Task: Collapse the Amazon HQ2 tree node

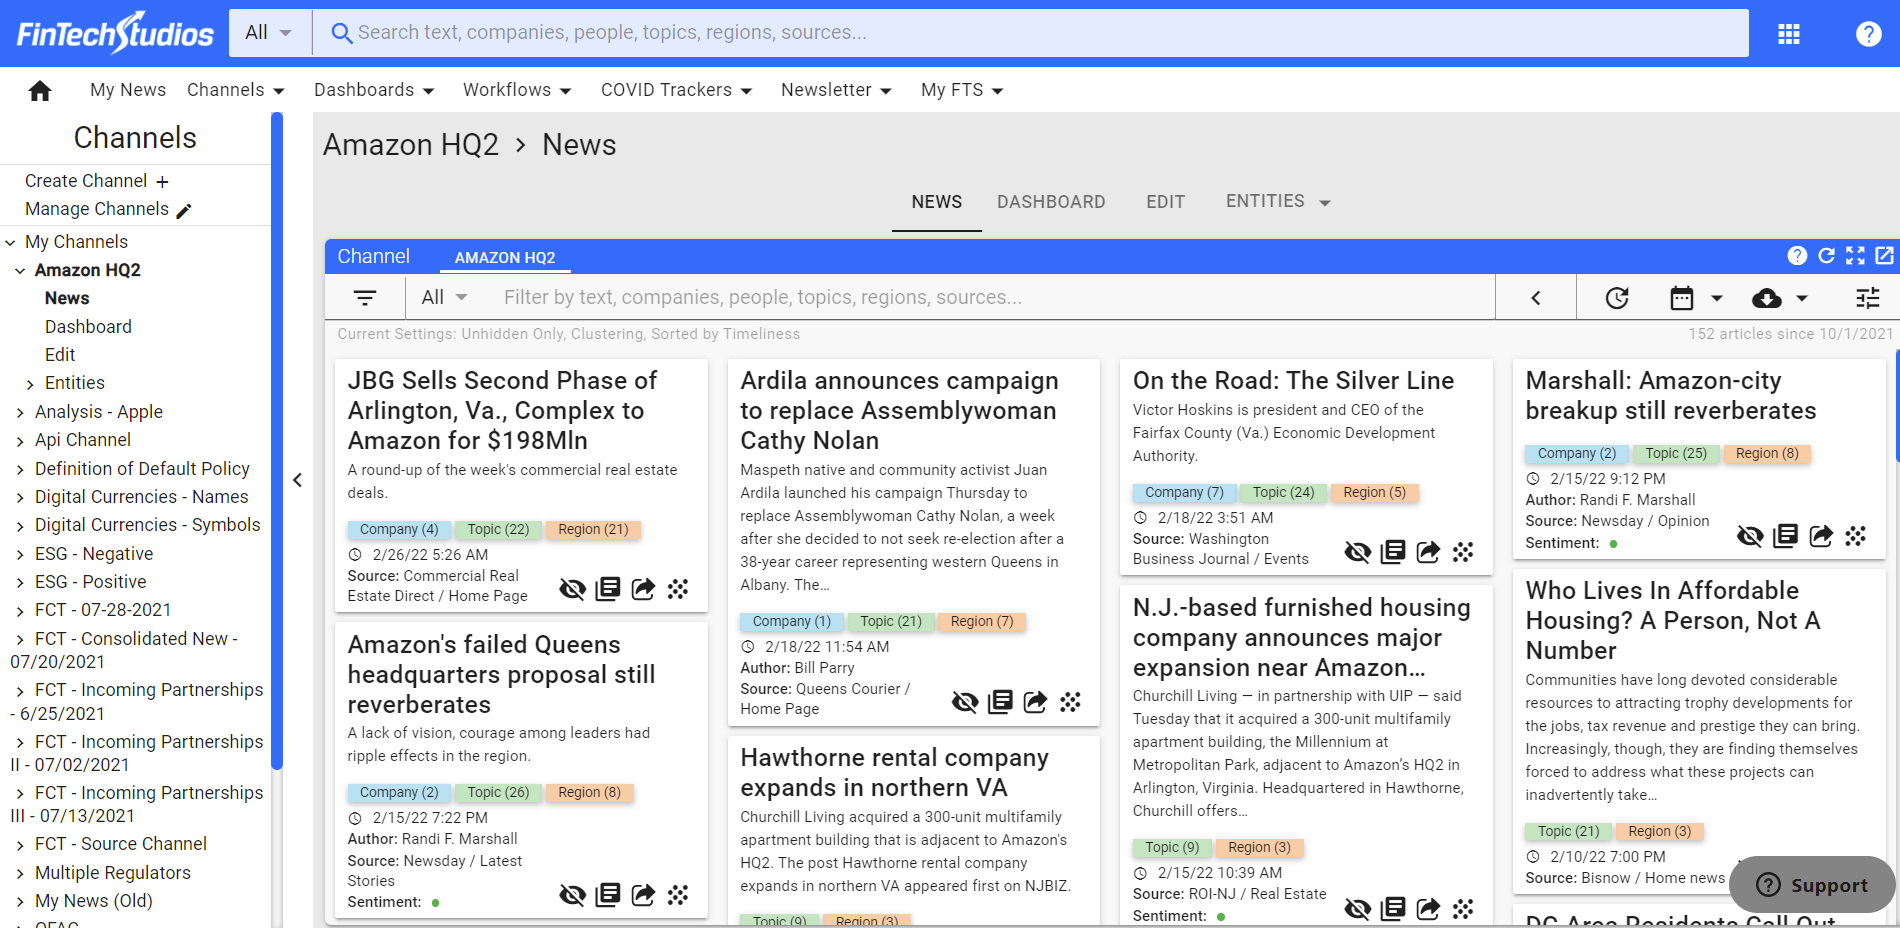Action: click(20, 271)
